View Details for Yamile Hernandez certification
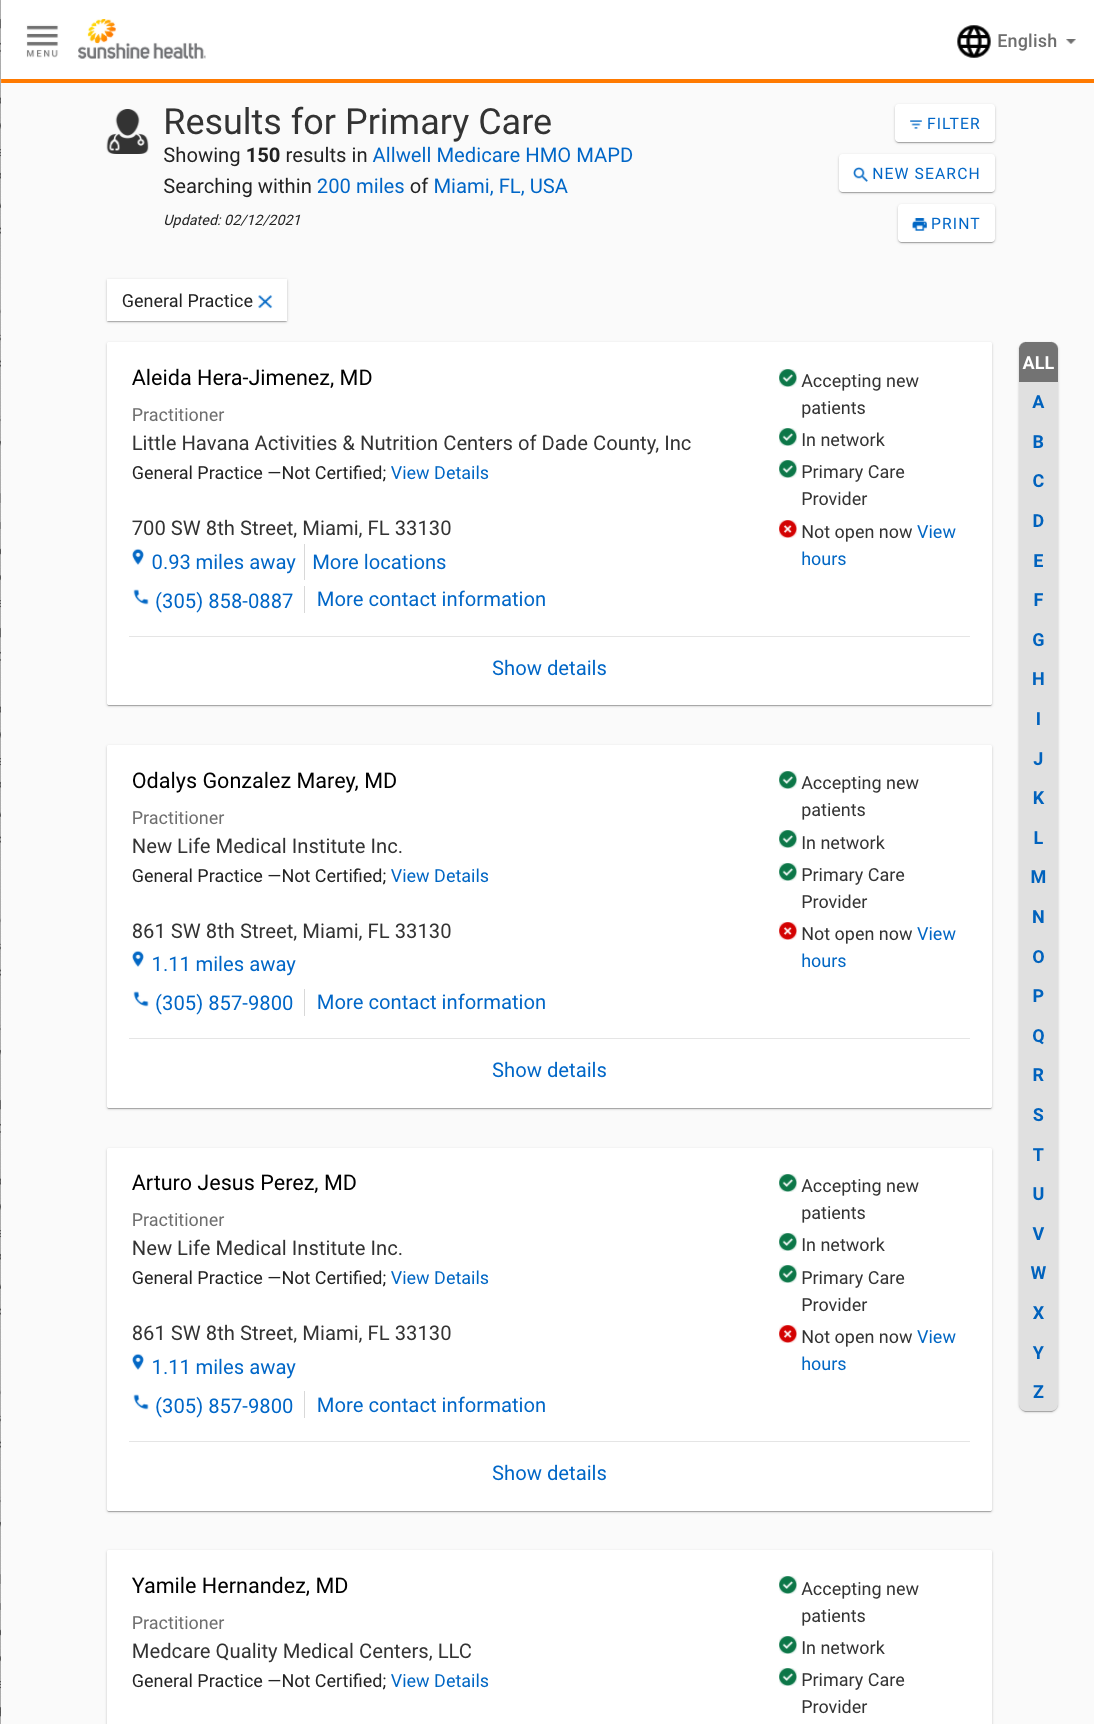This screenshot has height=1724, width=1094. click(x=440, y=1681)
